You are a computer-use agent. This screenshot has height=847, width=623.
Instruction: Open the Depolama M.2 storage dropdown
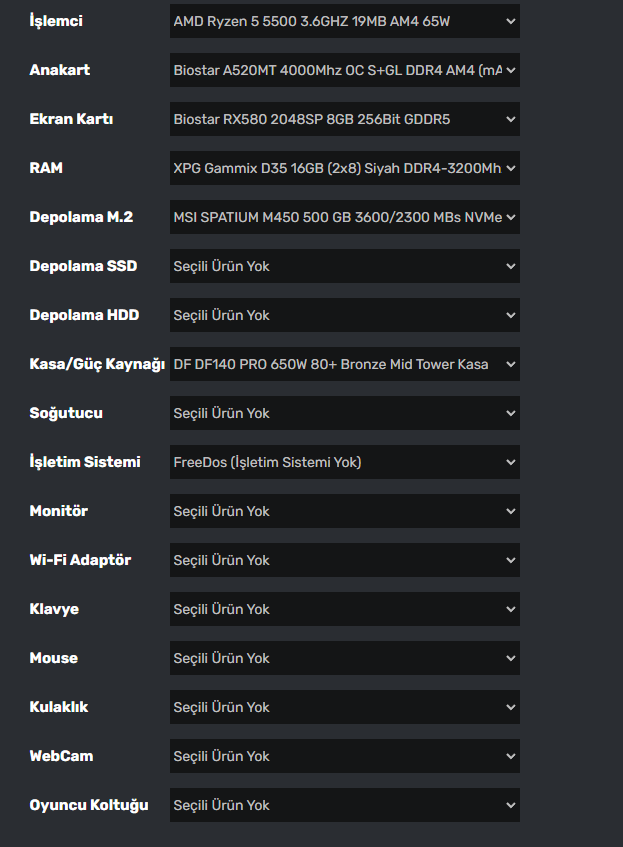click(344, 217)
